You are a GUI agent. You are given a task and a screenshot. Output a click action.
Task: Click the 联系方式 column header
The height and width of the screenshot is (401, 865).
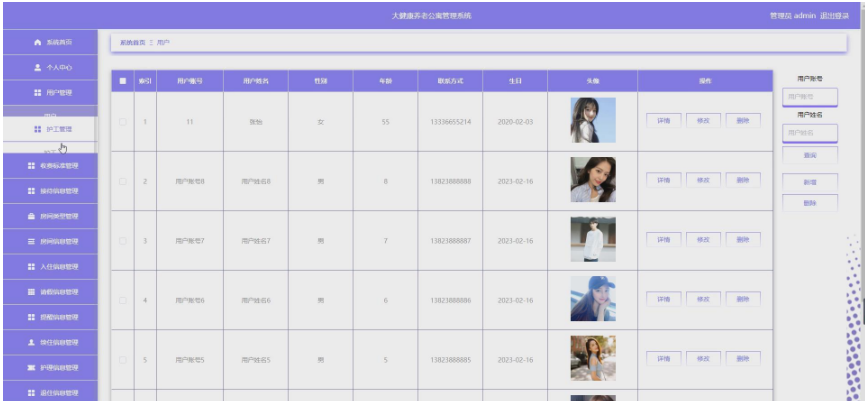(x=450, y=81)
